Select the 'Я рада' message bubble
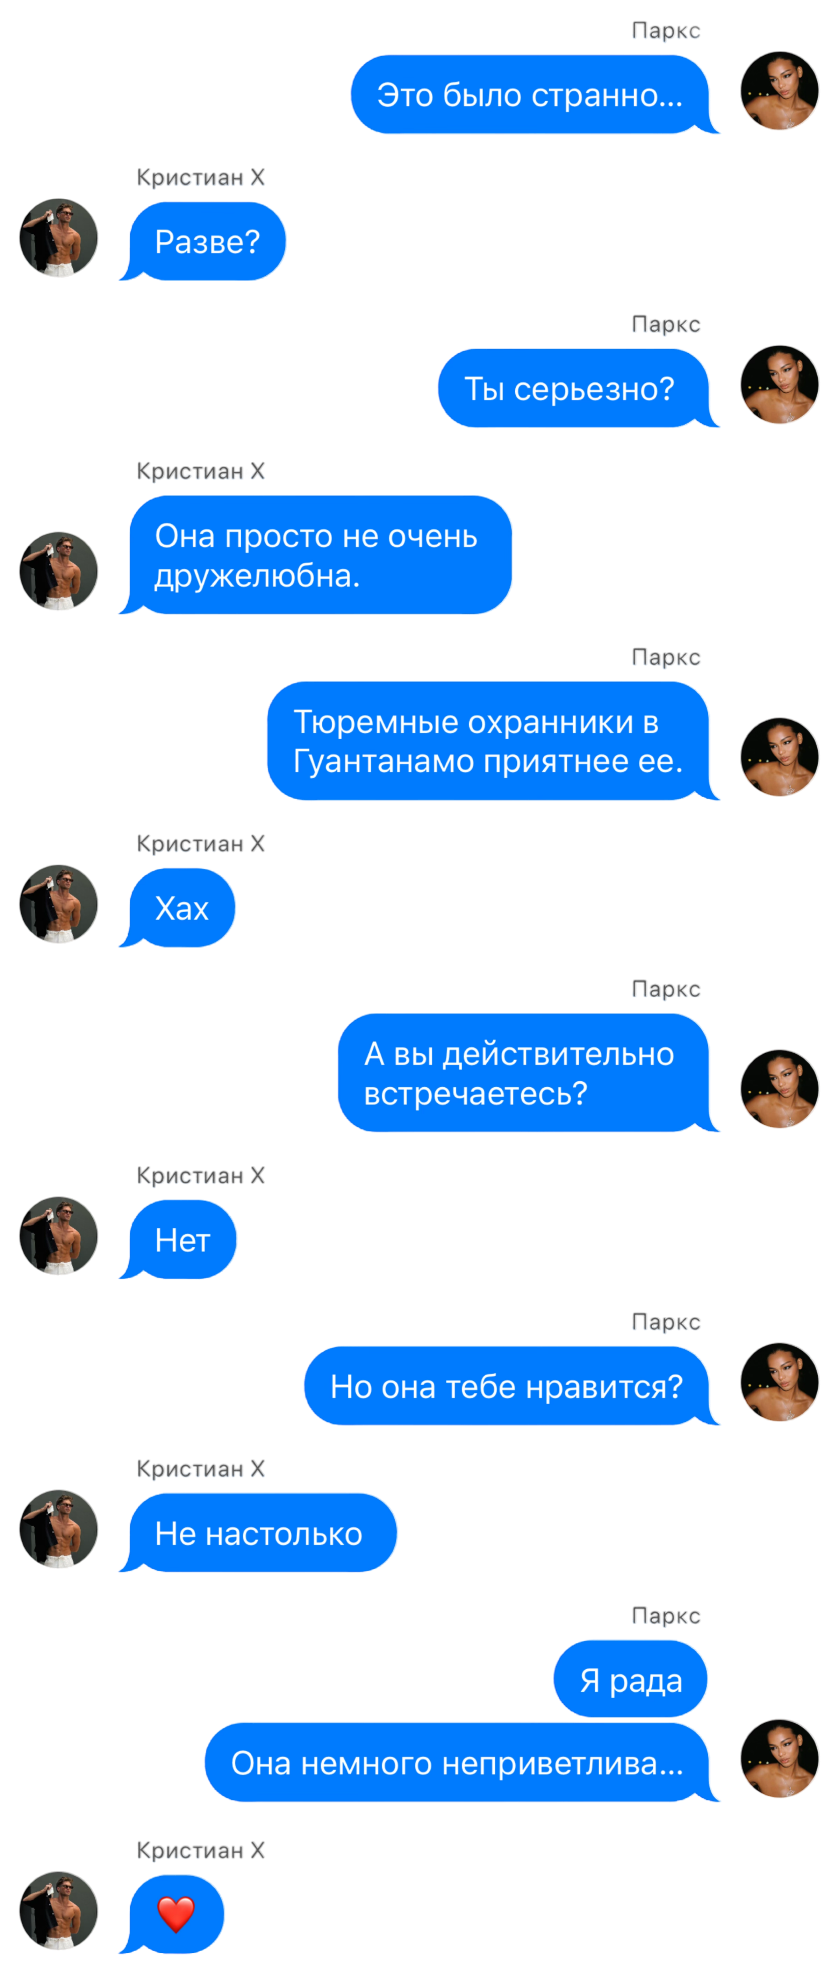Viewport: 838px width, 1981px height. pyautogui.click(x=631, y=1679)
